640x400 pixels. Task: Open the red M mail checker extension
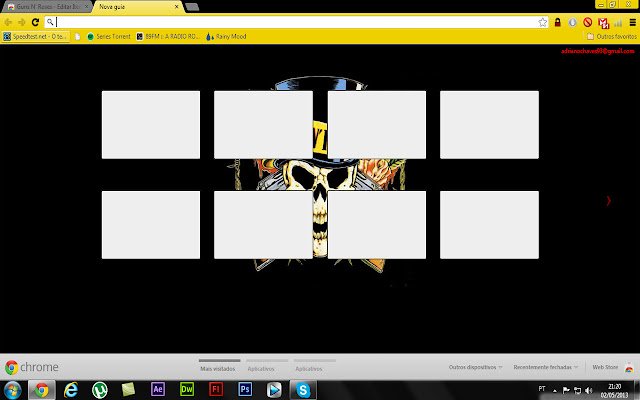pos(603,23)
